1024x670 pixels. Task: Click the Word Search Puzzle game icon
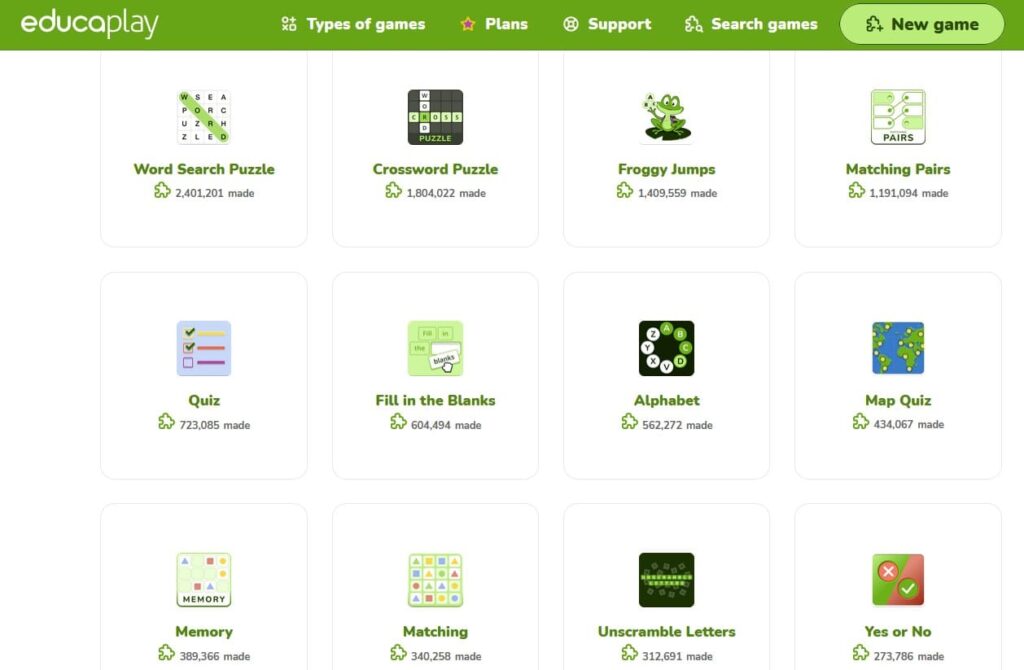[x=203, y=117]
